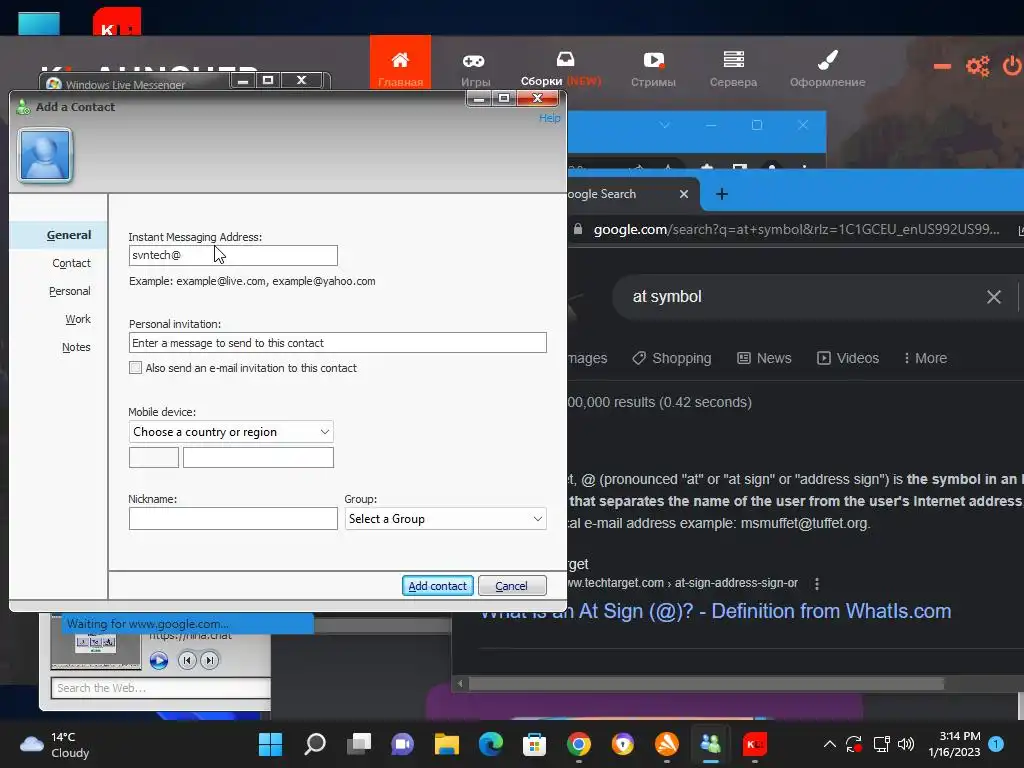1024x768 pixels.
Task: Open the Главная home tab in launcher
Action: 400,63
